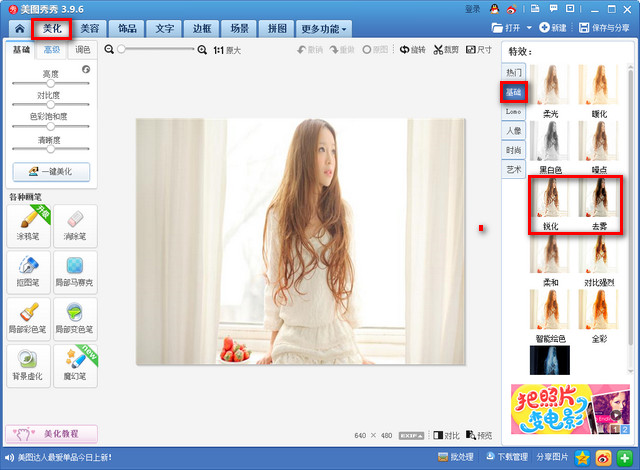640x470 pixels.
Task: Click the 美化教程 tutorial button
Action: [x=53, y=434]
